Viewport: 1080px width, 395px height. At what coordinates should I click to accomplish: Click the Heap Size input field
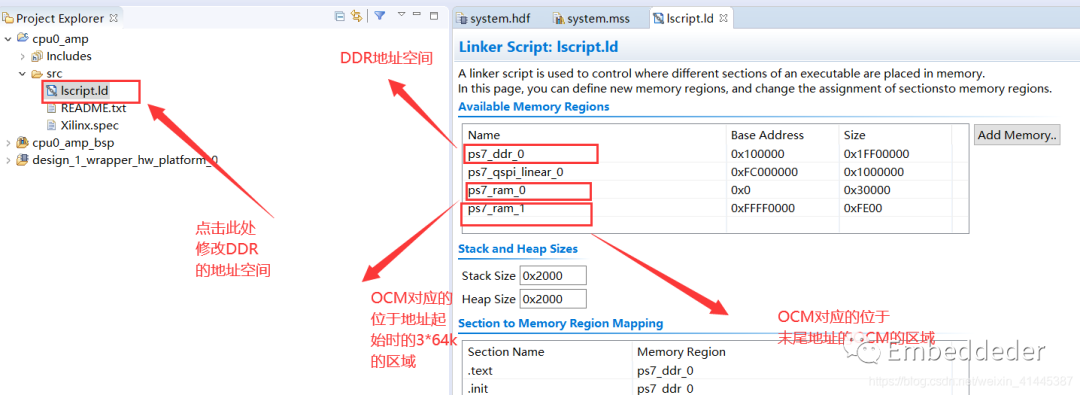coord(553,299)
